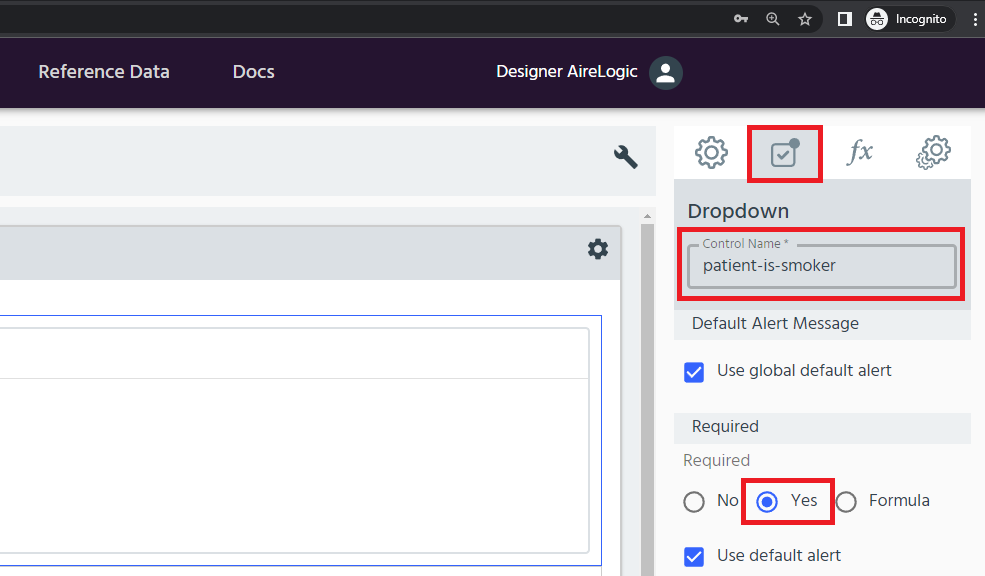Click the wrench tools icon
Screen dimensions: 985x576
coord(626,156)
